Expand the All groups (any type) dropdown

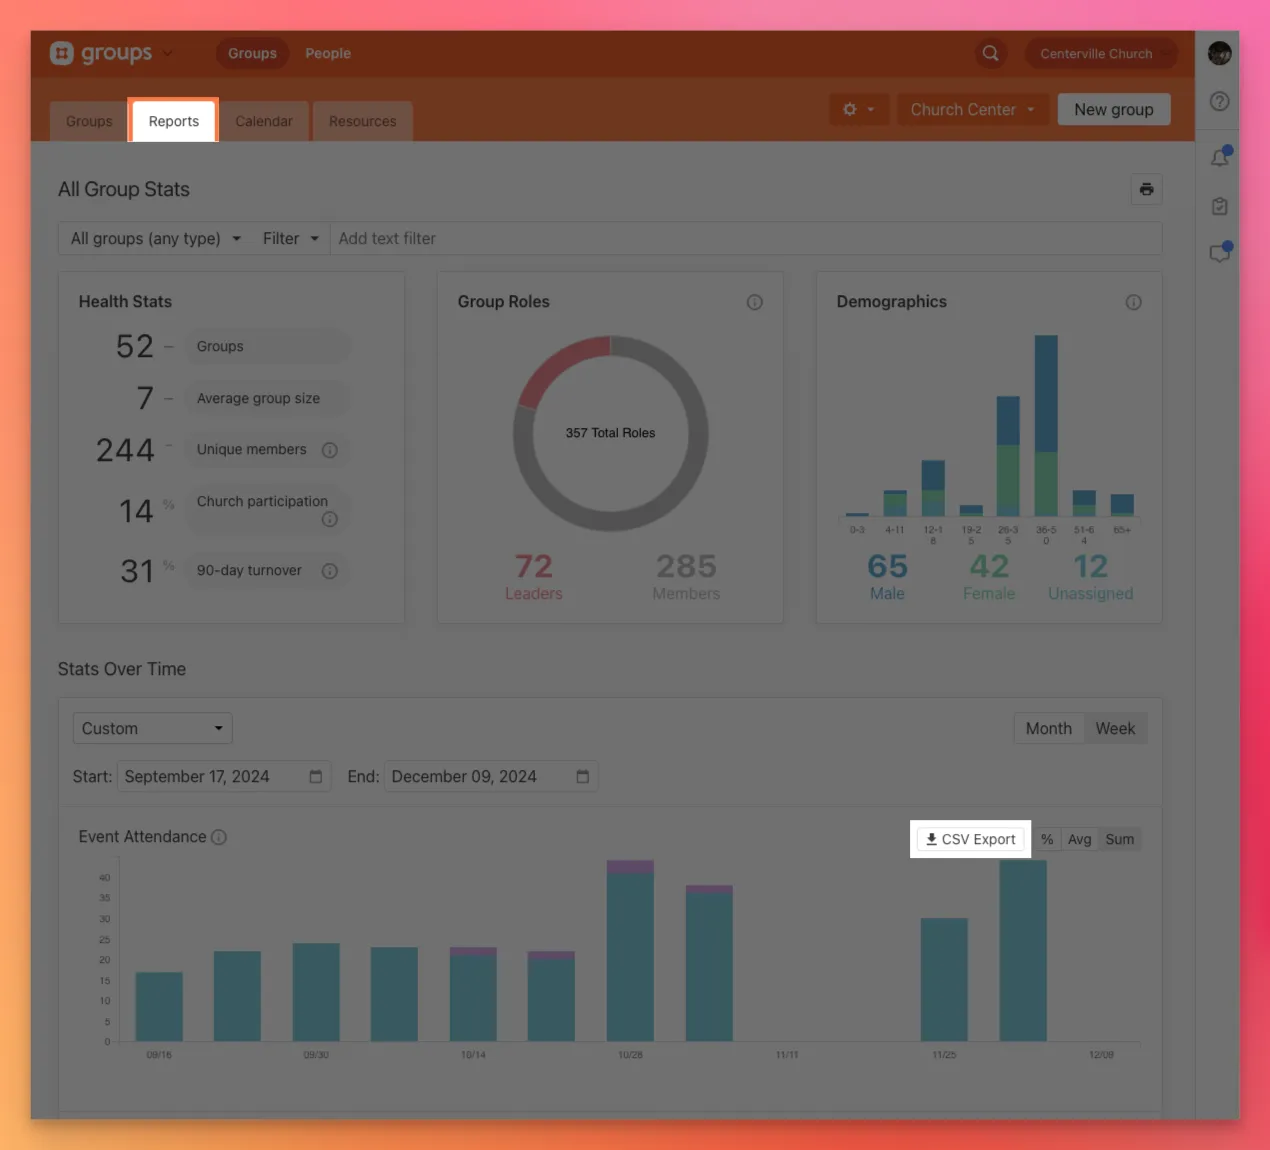tap(156, 238)
